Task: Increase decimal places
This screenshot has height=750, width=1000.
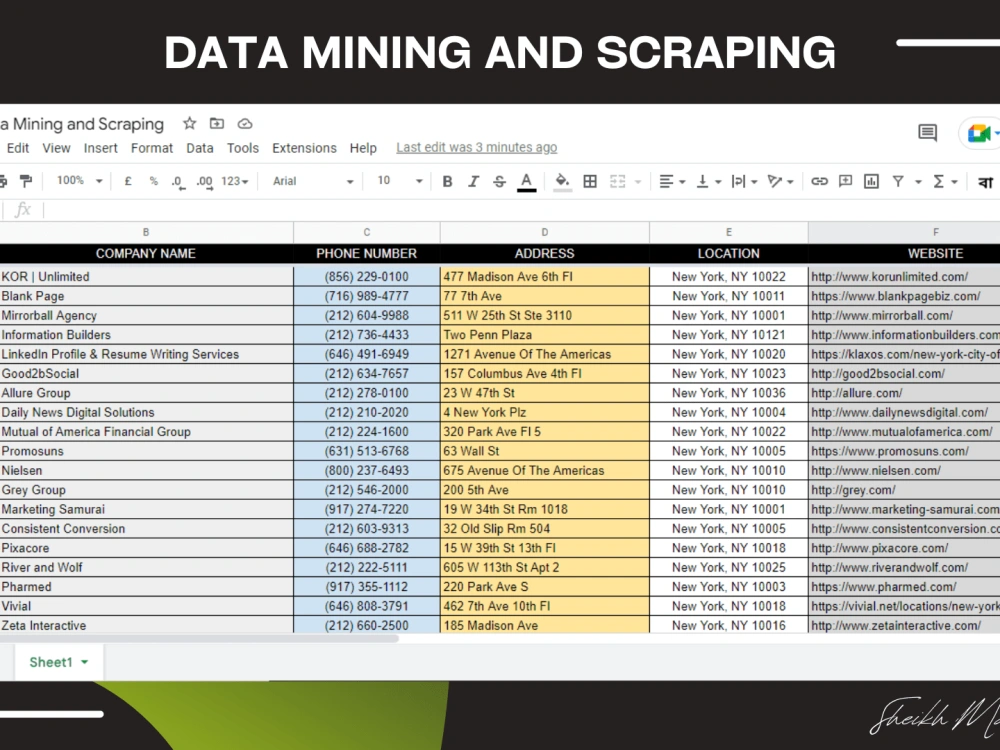Action: [204, 182]
